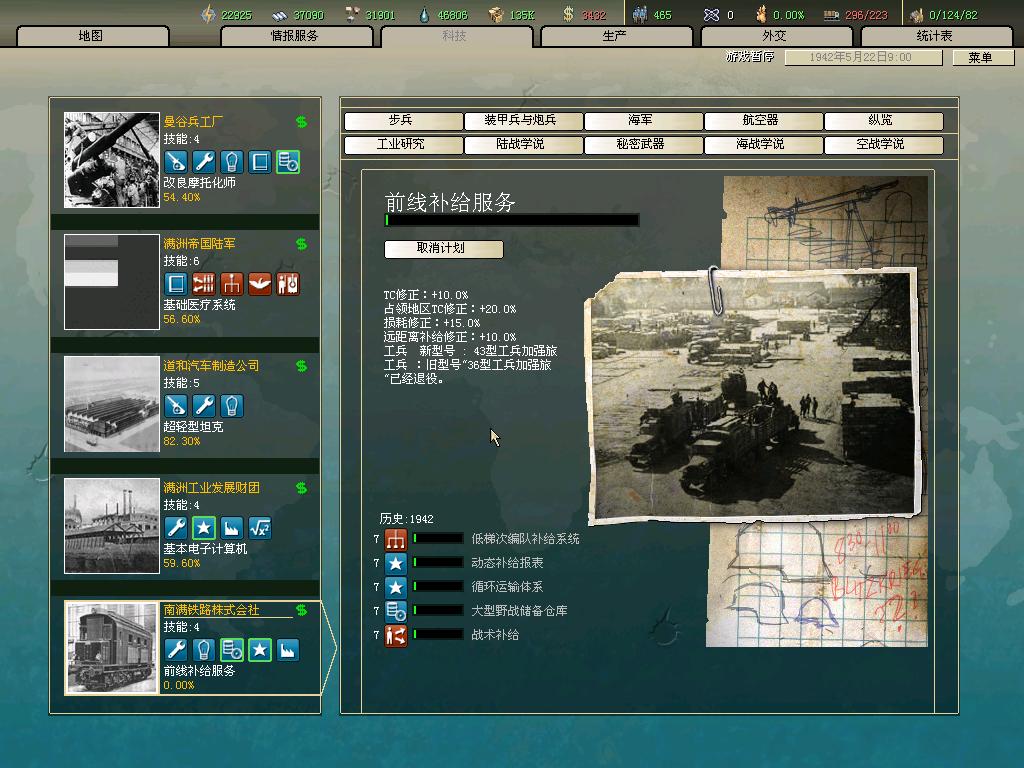Click the money dollar icon in top bar
Viewport: 1024px width, 768px height.
coord(568,14)
